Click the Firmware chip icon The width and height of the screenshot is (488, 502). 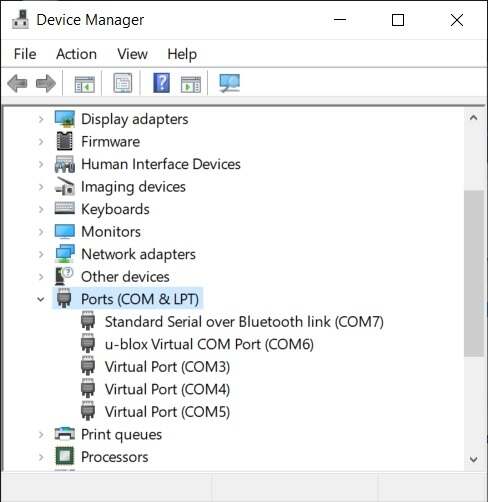[x=64, y=141]
